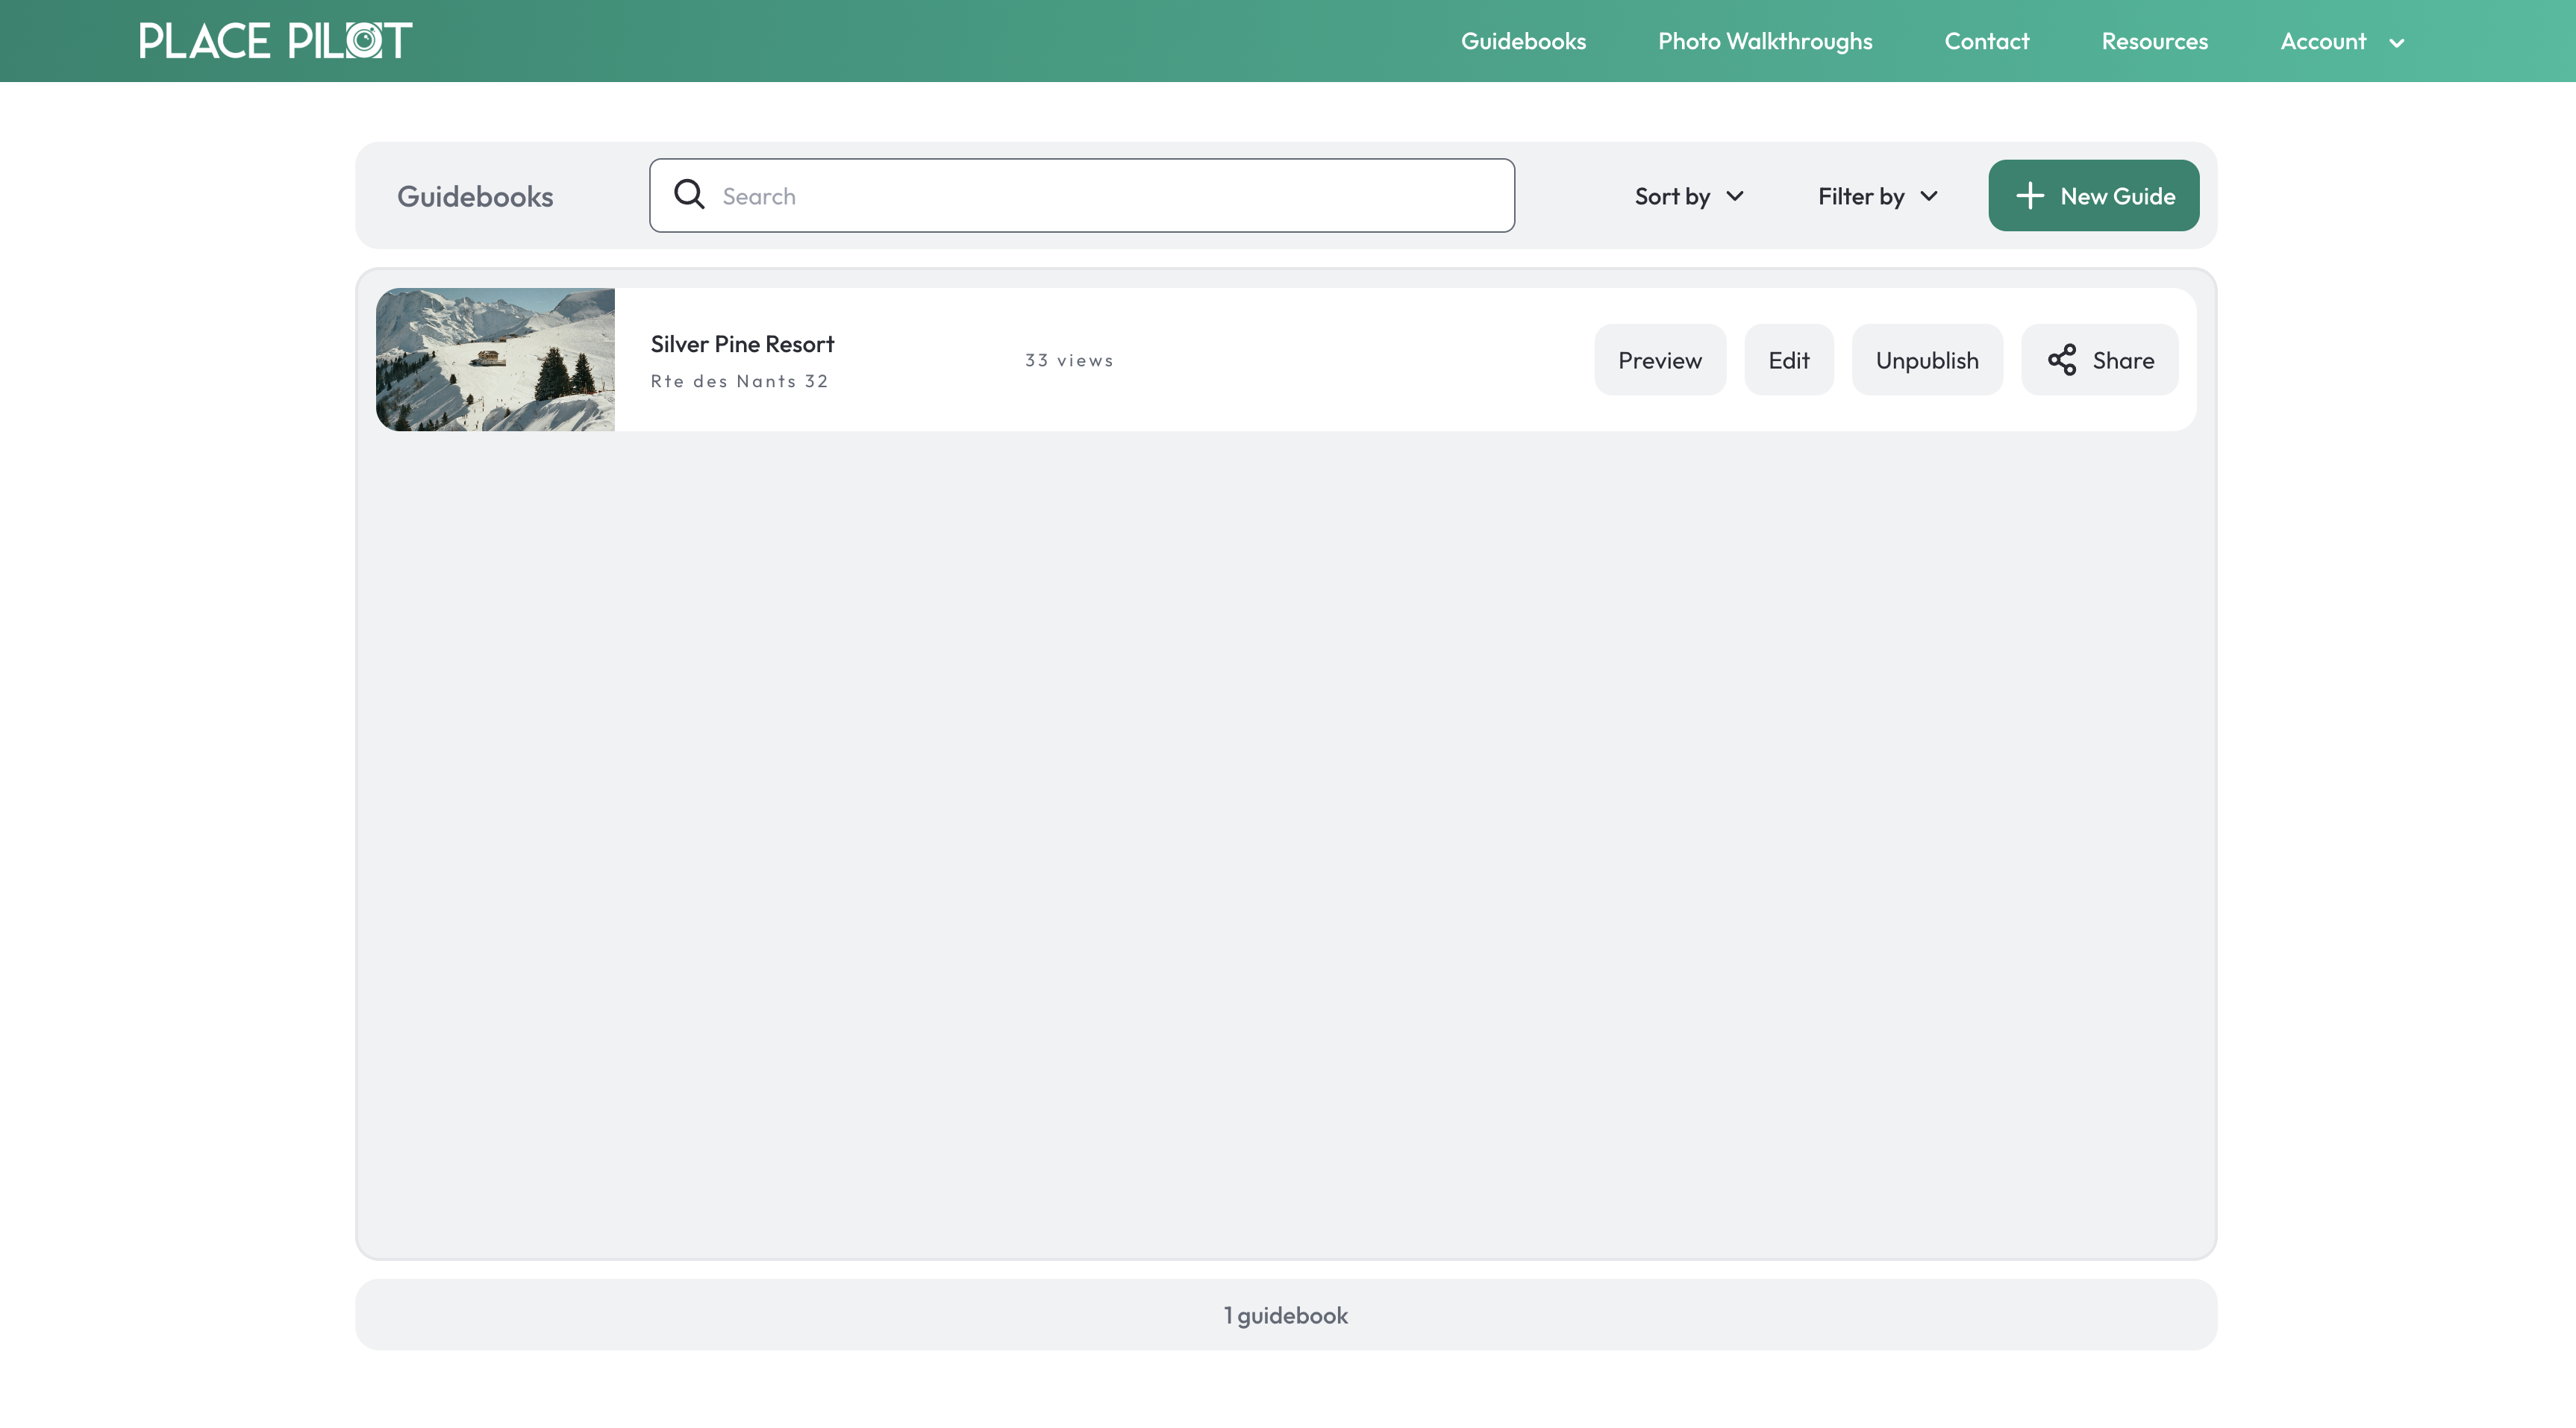2576x1428 pixels.
Task: Click the search magnifier icon
Action: tap(689, 194)
